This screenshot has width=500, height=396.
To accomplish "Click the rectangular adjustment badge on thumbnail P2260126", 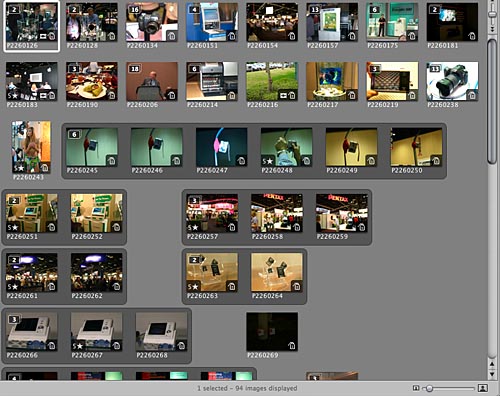I will click(43, 36).
